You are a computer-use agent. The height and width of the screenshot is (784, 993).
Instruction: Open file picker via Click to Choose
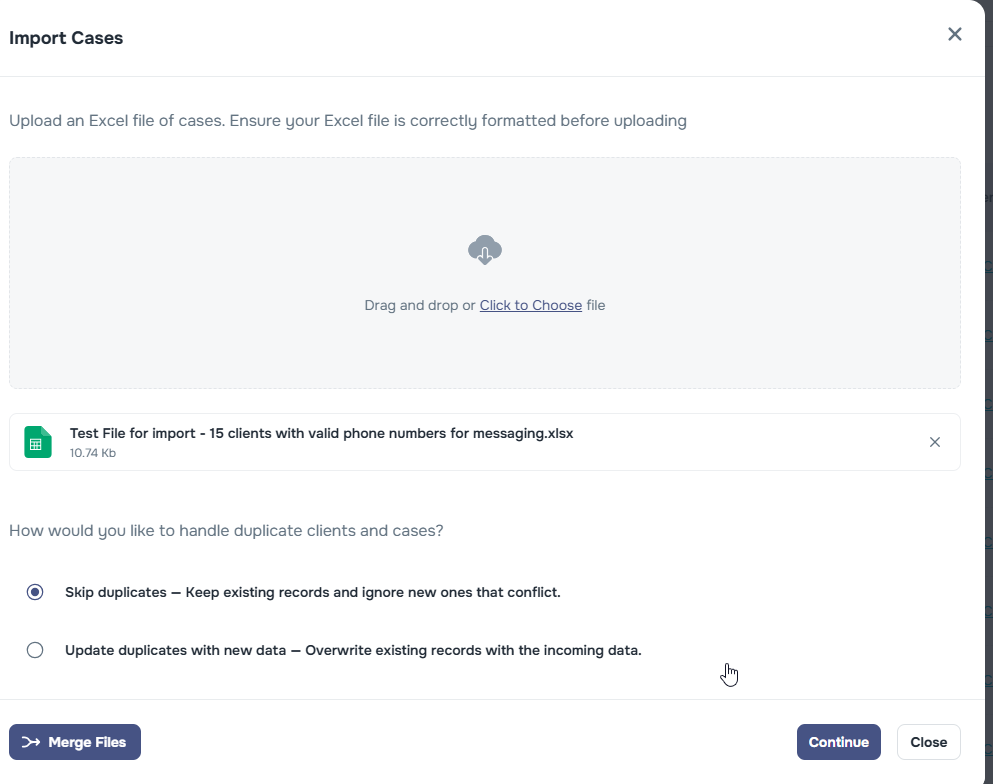pos(530,305)
